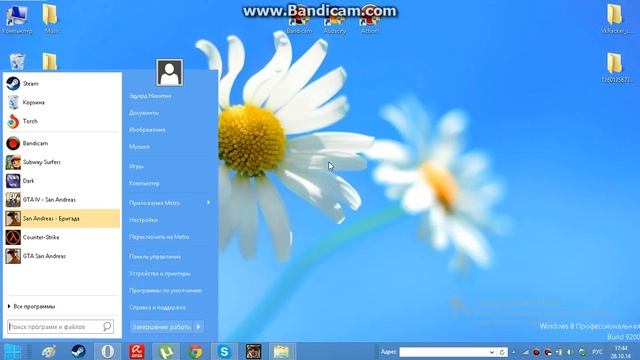The image size is (640, 360).
Task: Start Subway Surfers from the Start menu
Action: click(x=62, y=162)
